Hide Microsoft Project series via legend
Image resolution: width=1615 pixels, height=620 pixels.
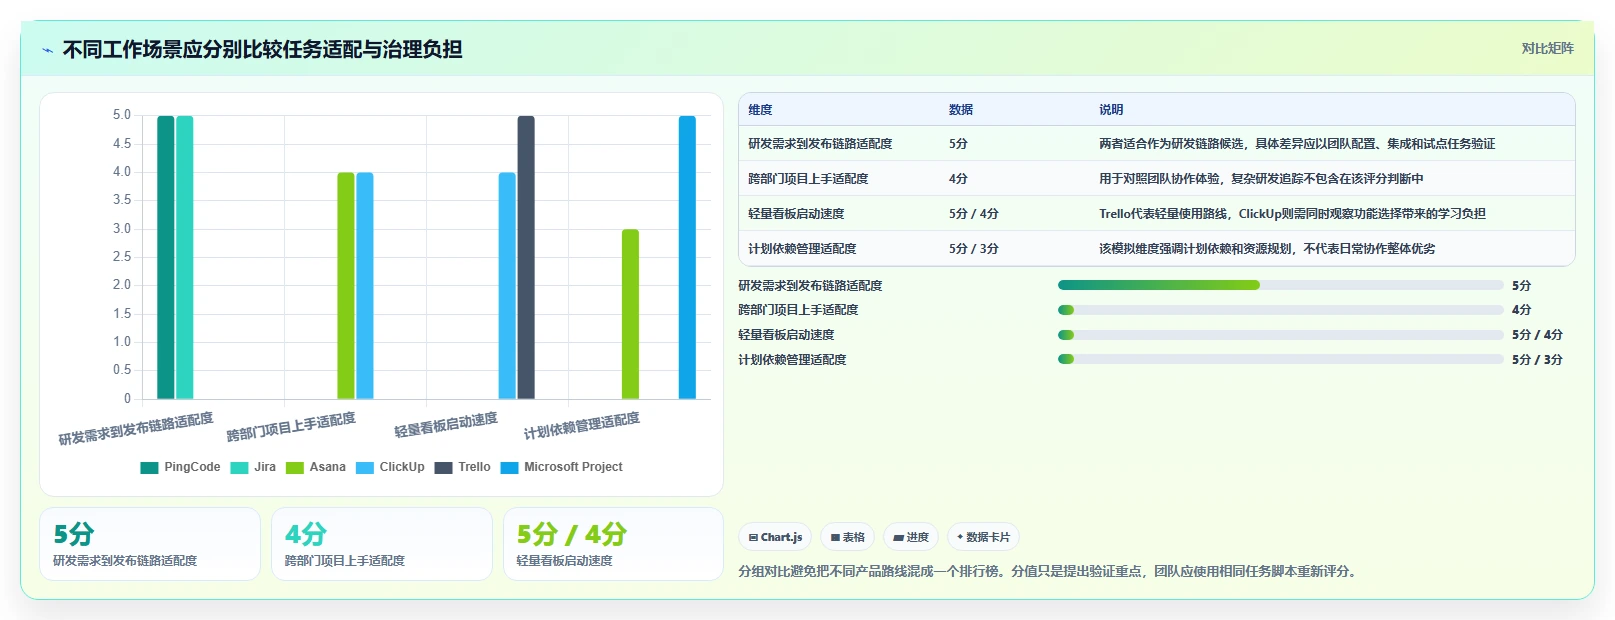(561, 467)
